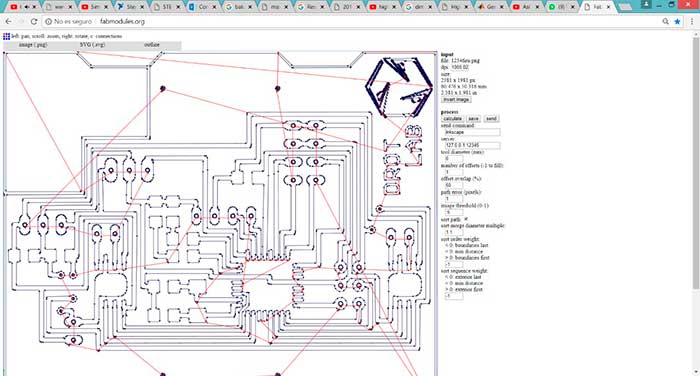Image resolution: width=700 pixels, height=376 pixels.
Task: Switch to the Google 'Ren' tab
Action: [310, 7]
